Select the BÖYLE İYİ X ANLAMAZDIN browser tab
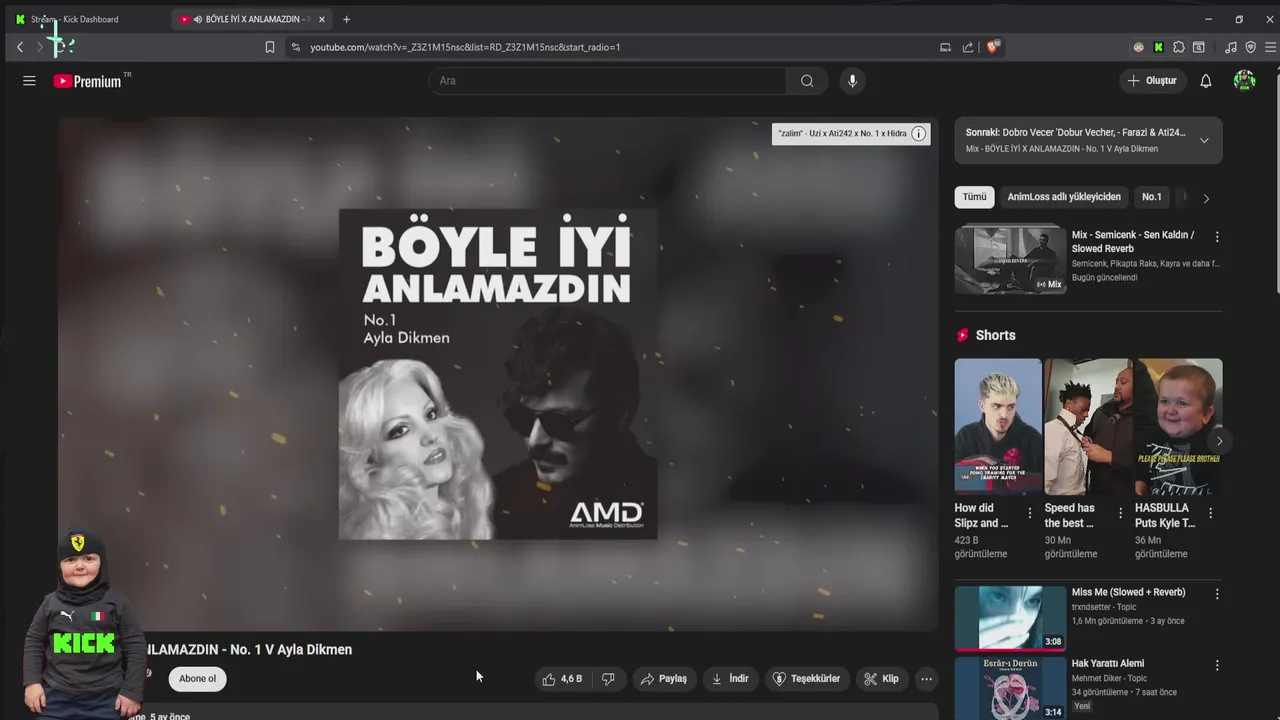The image size is (1280, 720). [250, 19]
